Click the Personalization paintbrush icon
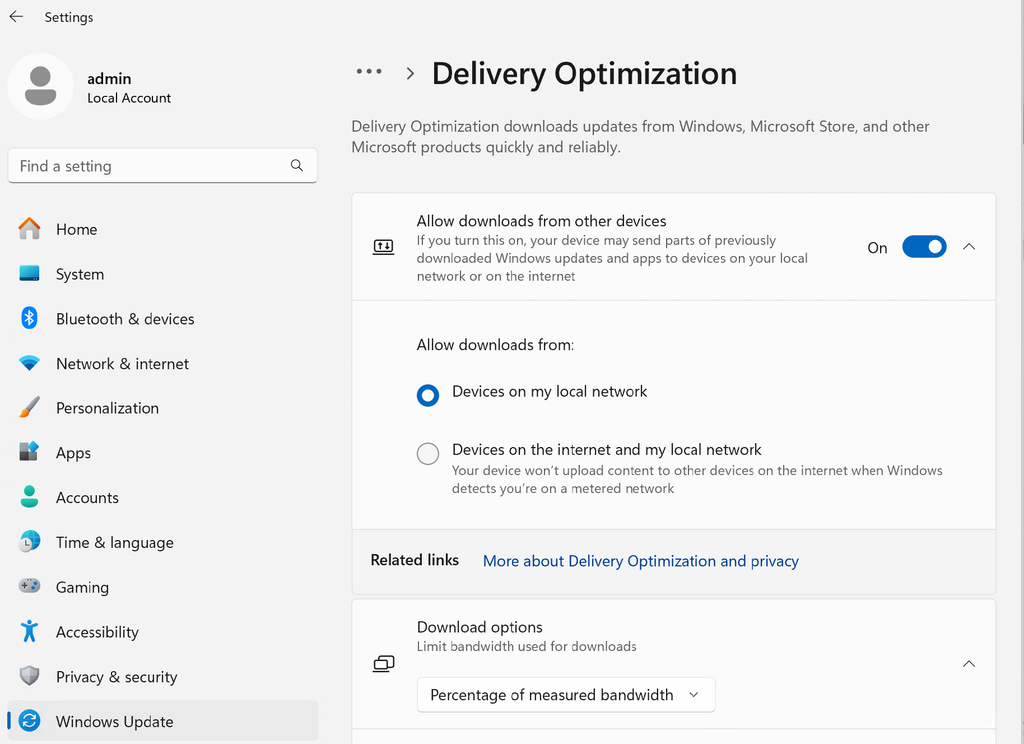This screenshot has width=1024, height=744. coord(29,408)
